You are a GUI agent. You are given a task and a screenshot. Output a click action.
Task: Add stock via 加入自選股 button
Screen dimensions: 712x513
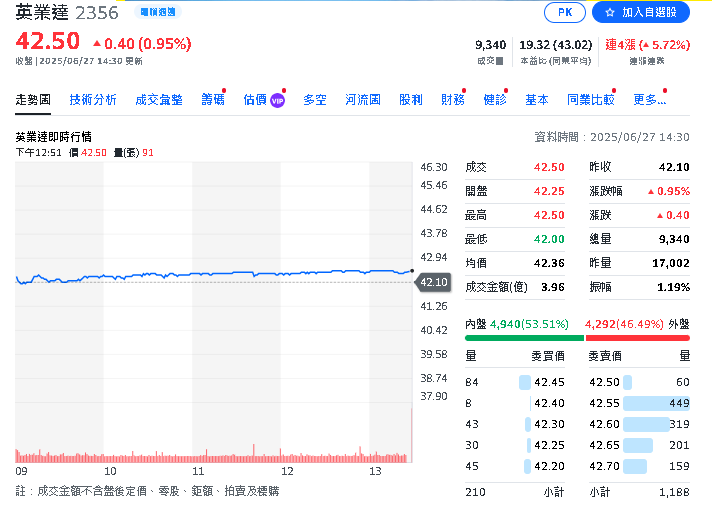click(641, 12)
